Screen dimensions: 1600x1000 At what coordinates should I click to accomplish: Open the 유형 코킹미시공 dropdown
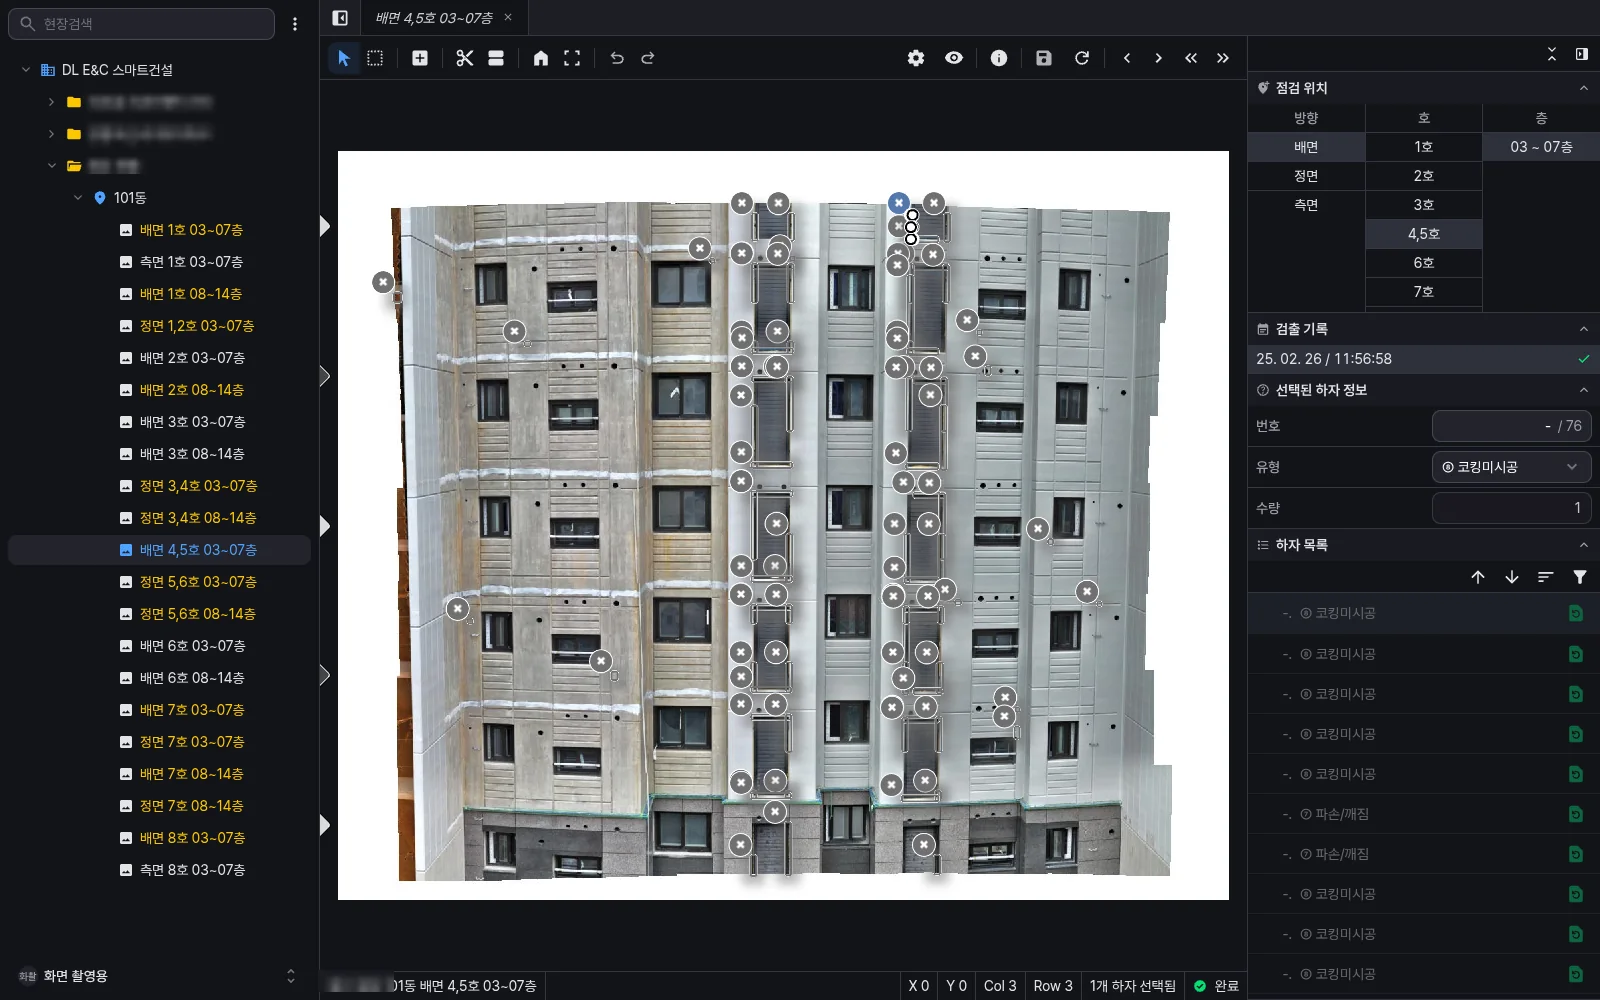(x=1512, y=467)
